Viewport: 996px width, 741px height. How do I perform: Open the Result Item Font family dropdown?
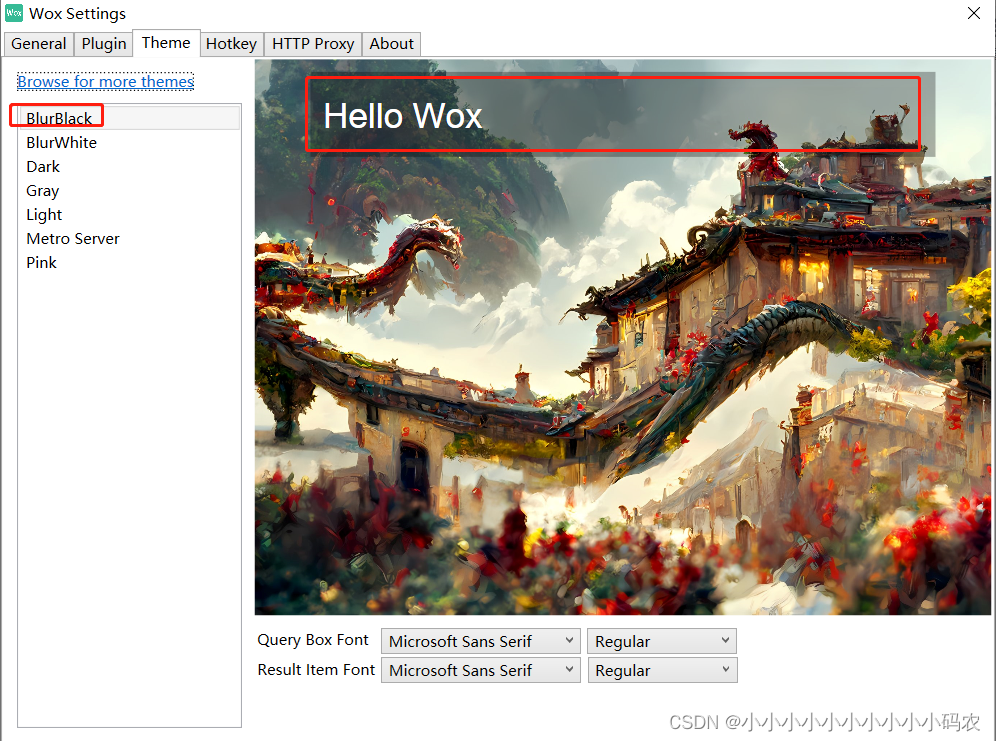point(481,671)
